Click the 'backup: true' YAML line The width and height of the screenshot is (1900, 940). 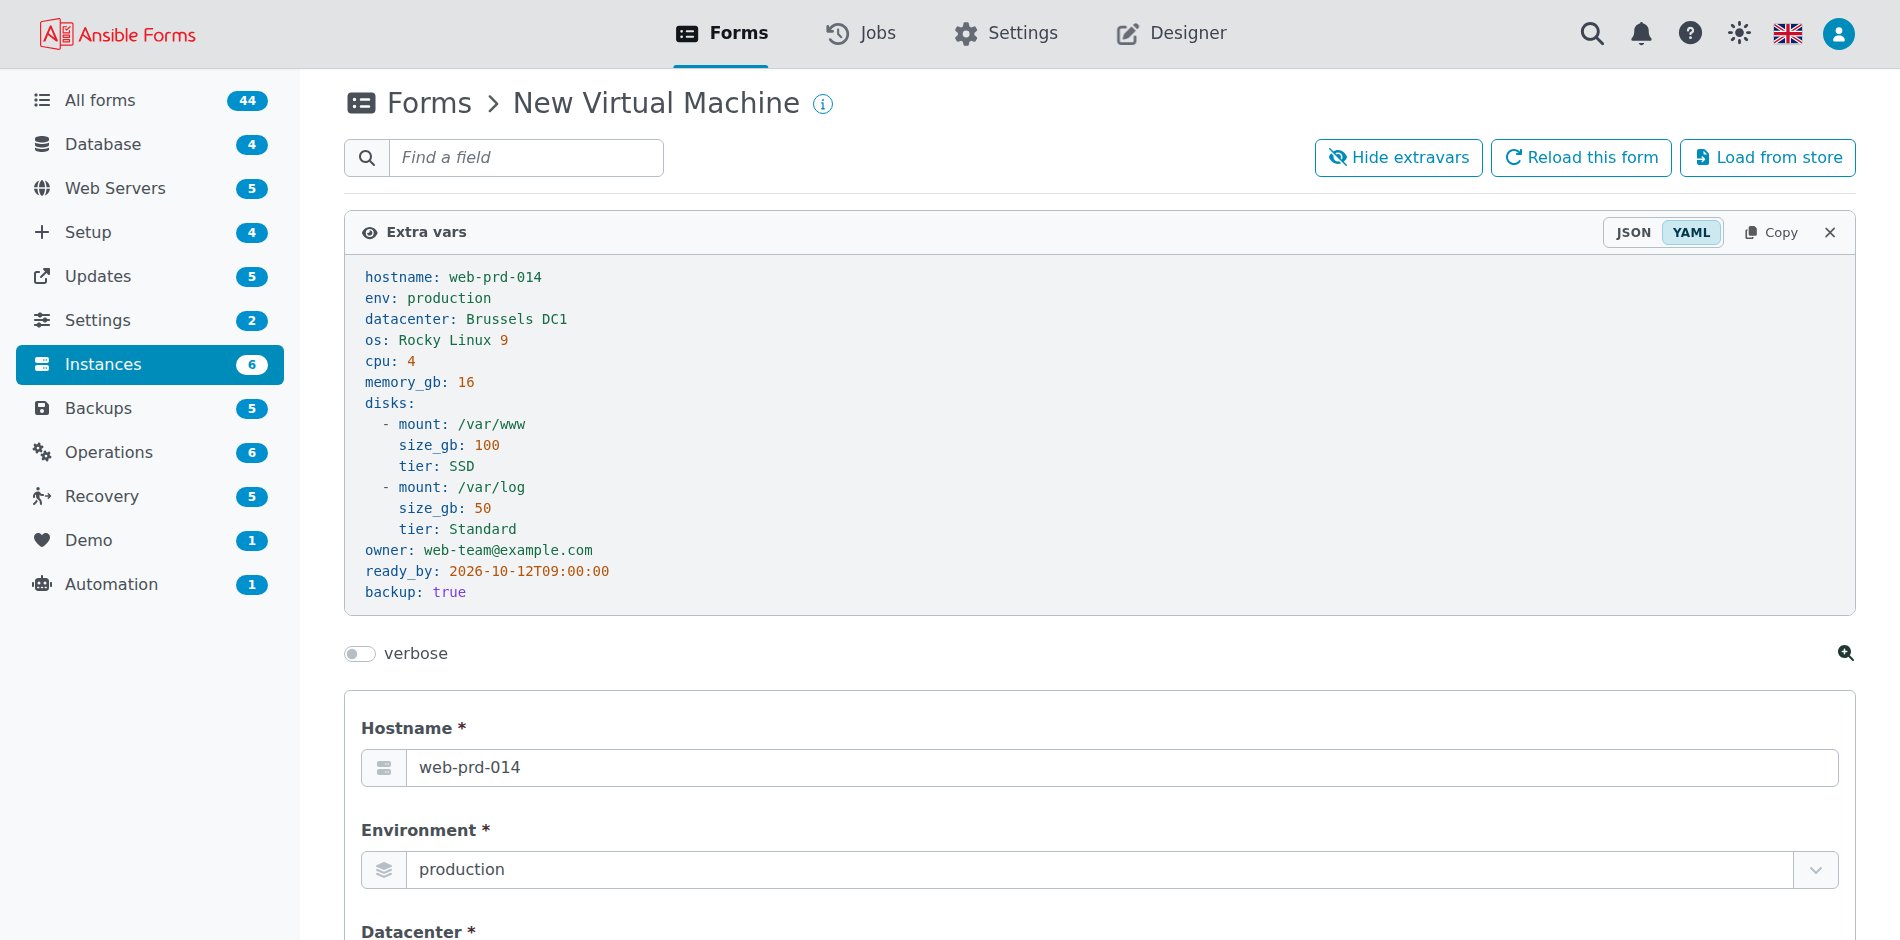coord(415,592)
